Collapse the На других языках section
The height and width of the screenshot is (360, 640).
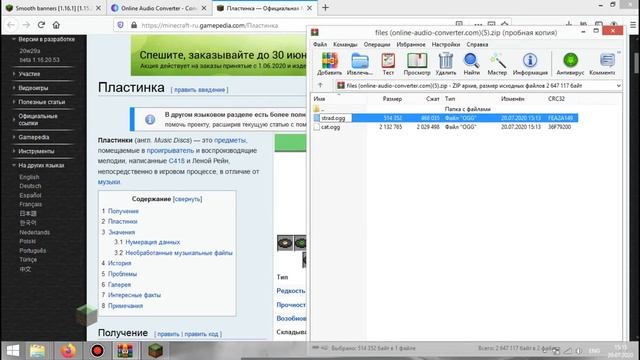point(41,165)
